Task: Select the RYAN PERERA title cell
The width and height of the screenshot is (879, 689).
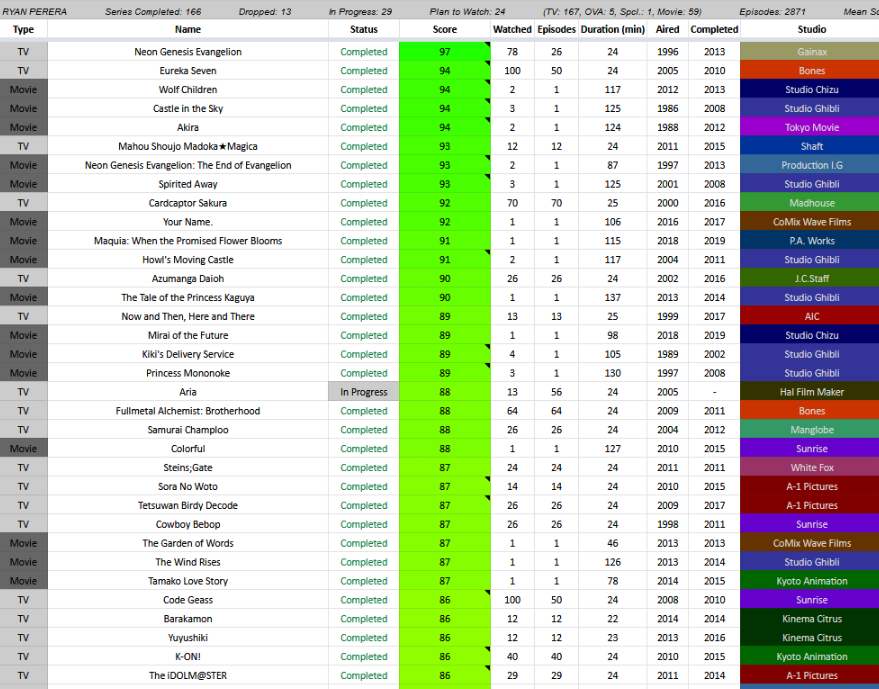Action: (x=34, y=12)
